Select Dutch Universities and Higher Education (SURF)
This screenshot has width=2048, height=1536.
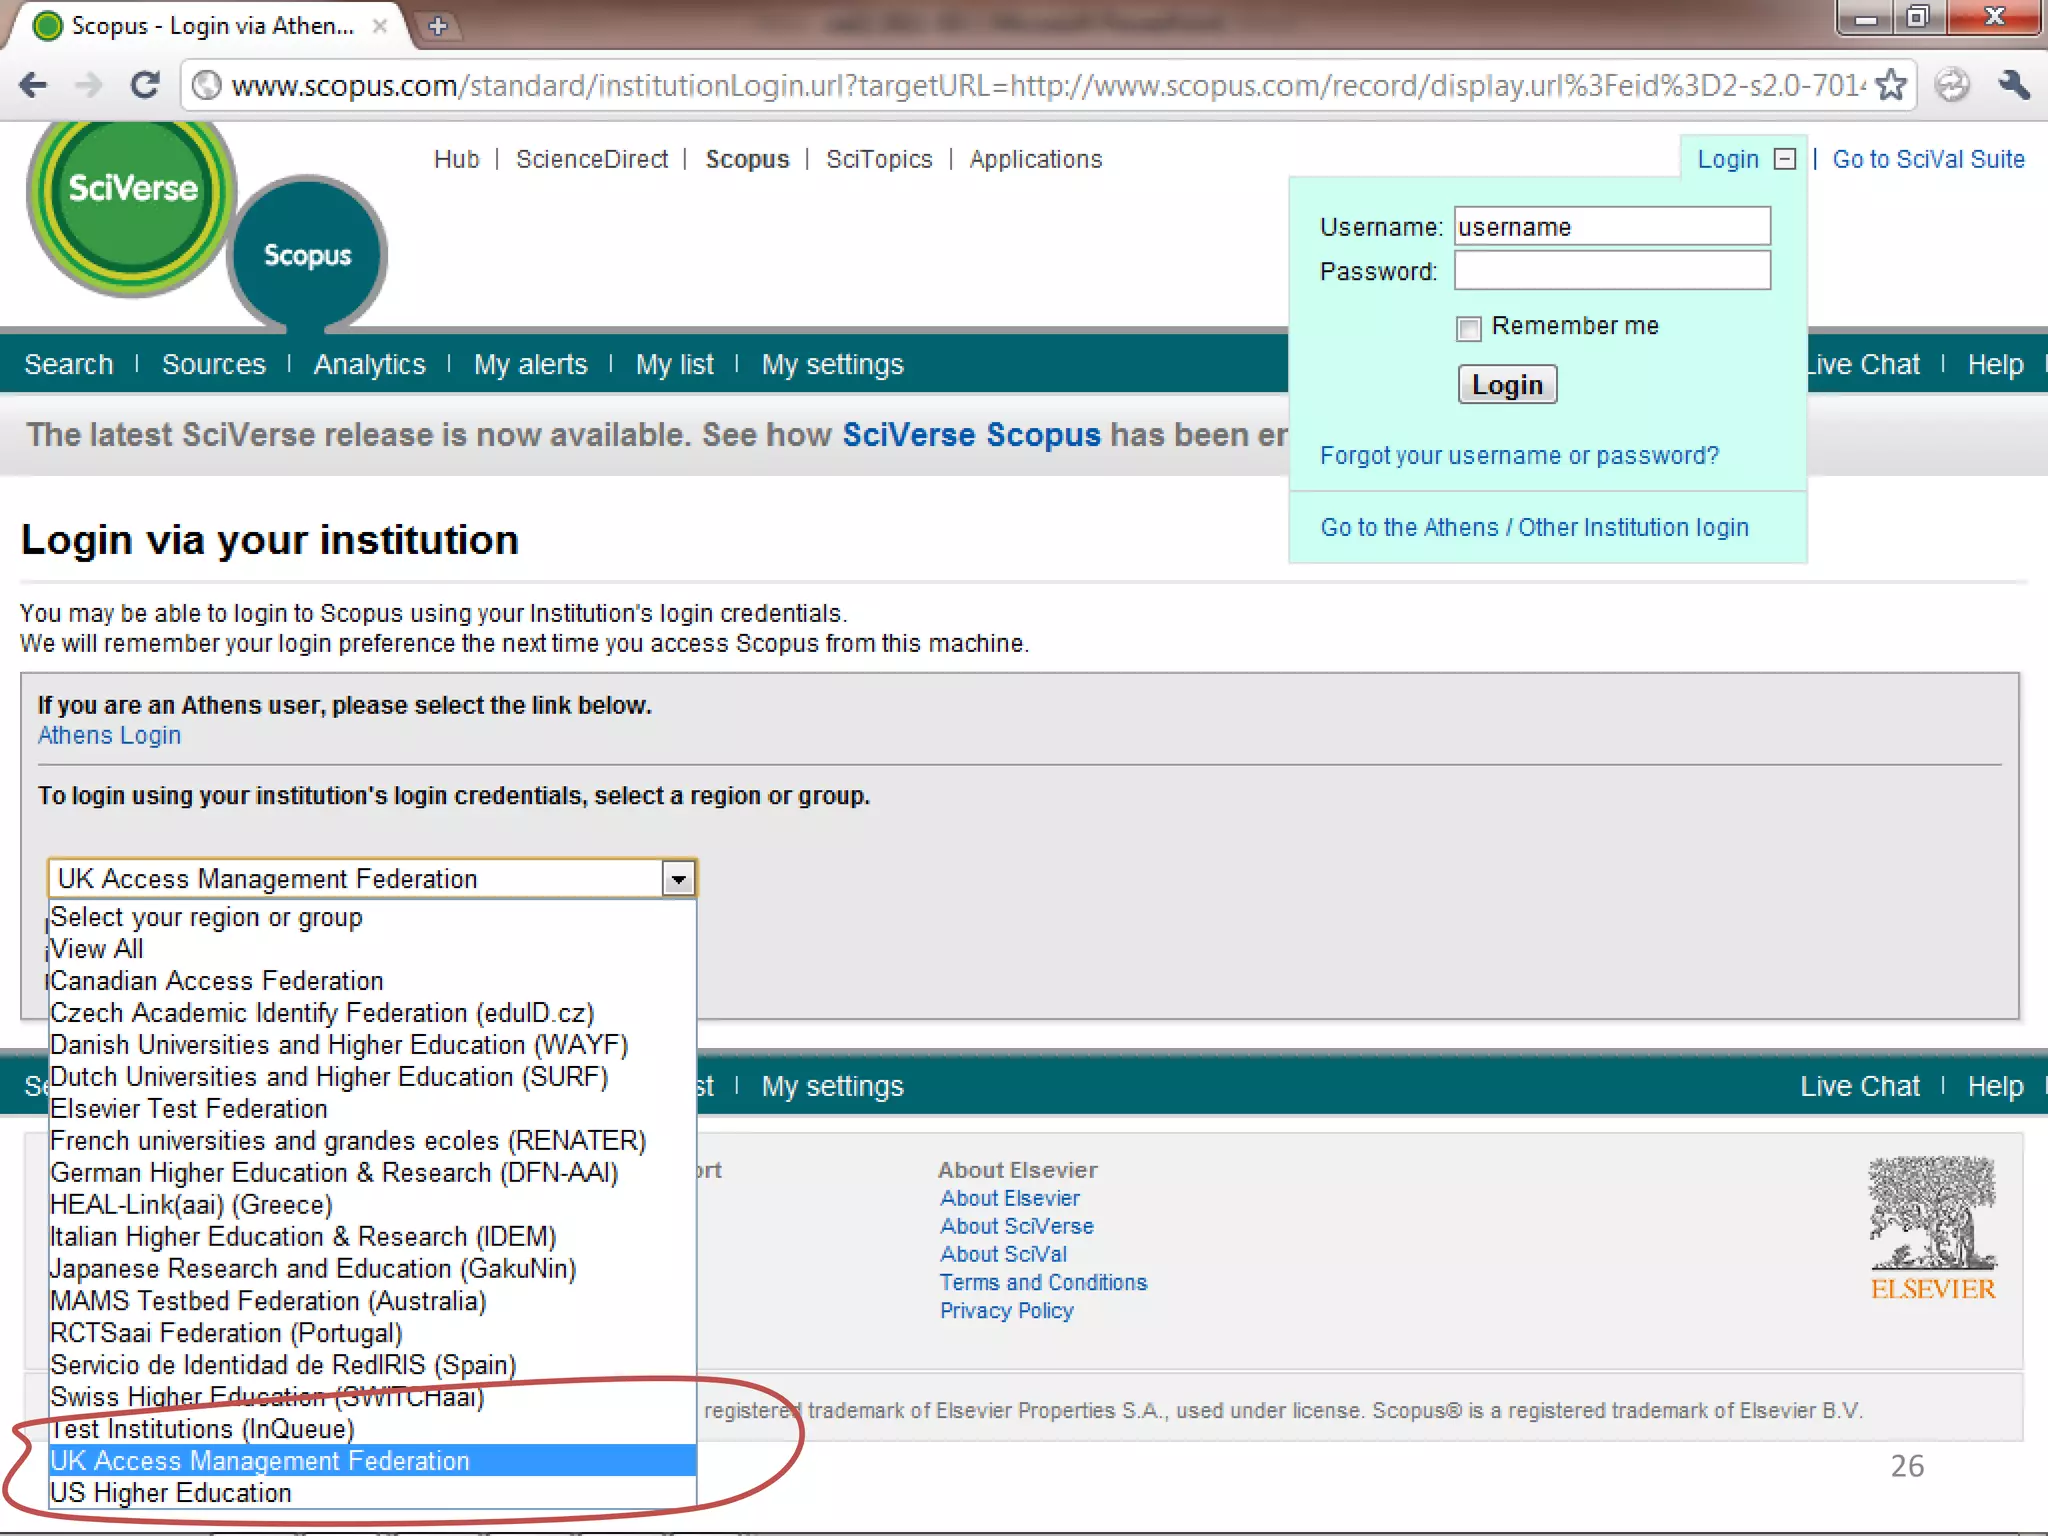pyautogui.click(x=372, y=1077)
